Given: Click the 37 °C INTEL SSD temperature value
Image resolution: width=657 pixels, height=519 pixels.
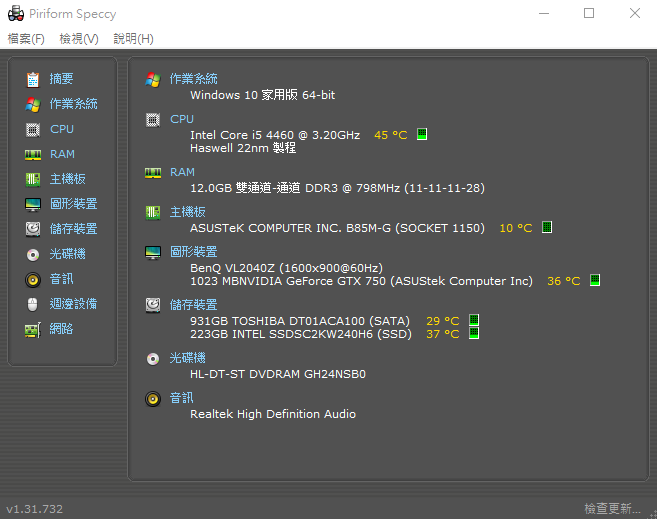Looking at the screenshot, I should click(442, 334).
